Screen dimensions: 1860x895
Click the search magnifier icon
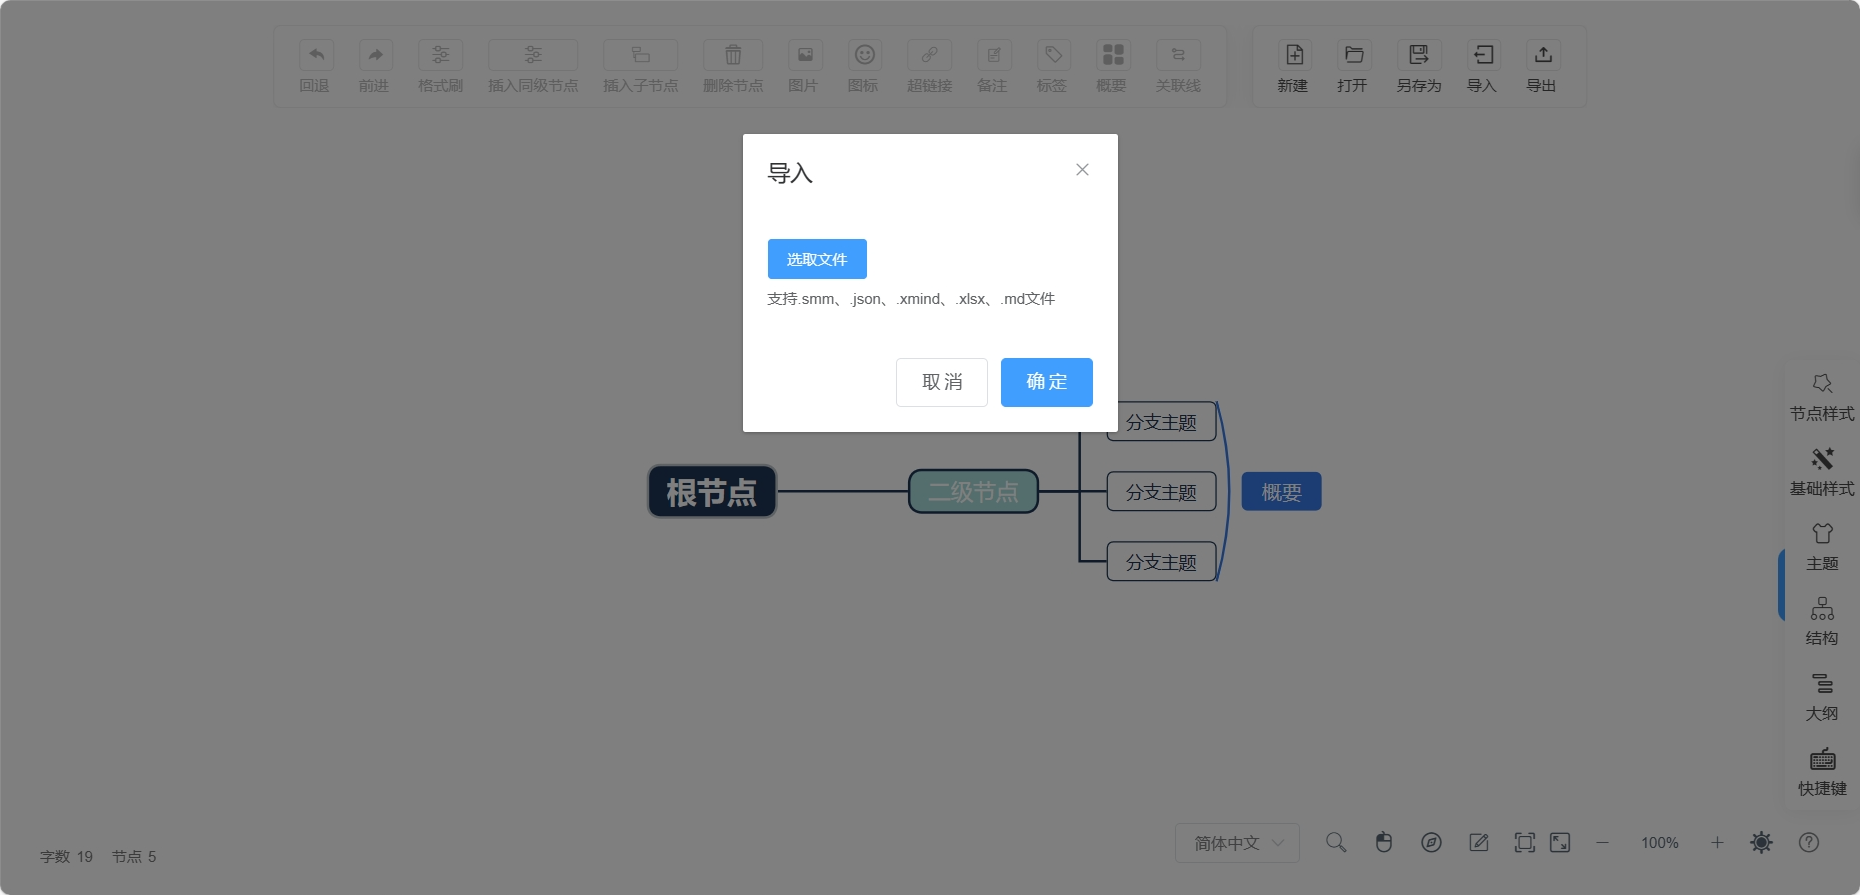(x=1336, y=842)
